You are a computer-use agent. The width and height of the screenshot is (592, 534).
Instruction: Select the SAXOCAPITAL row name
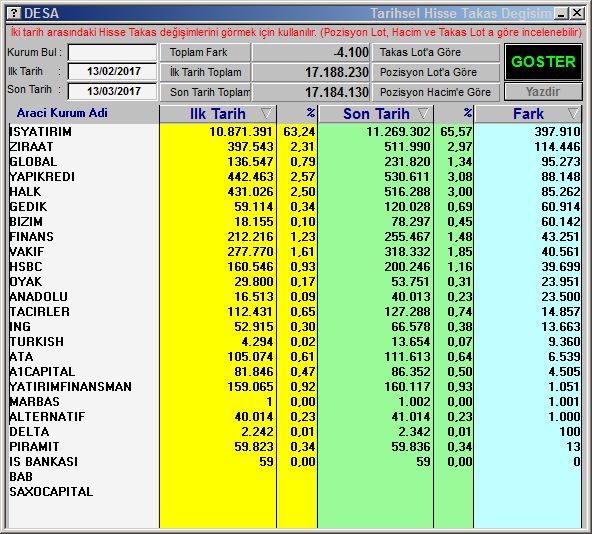51,492
